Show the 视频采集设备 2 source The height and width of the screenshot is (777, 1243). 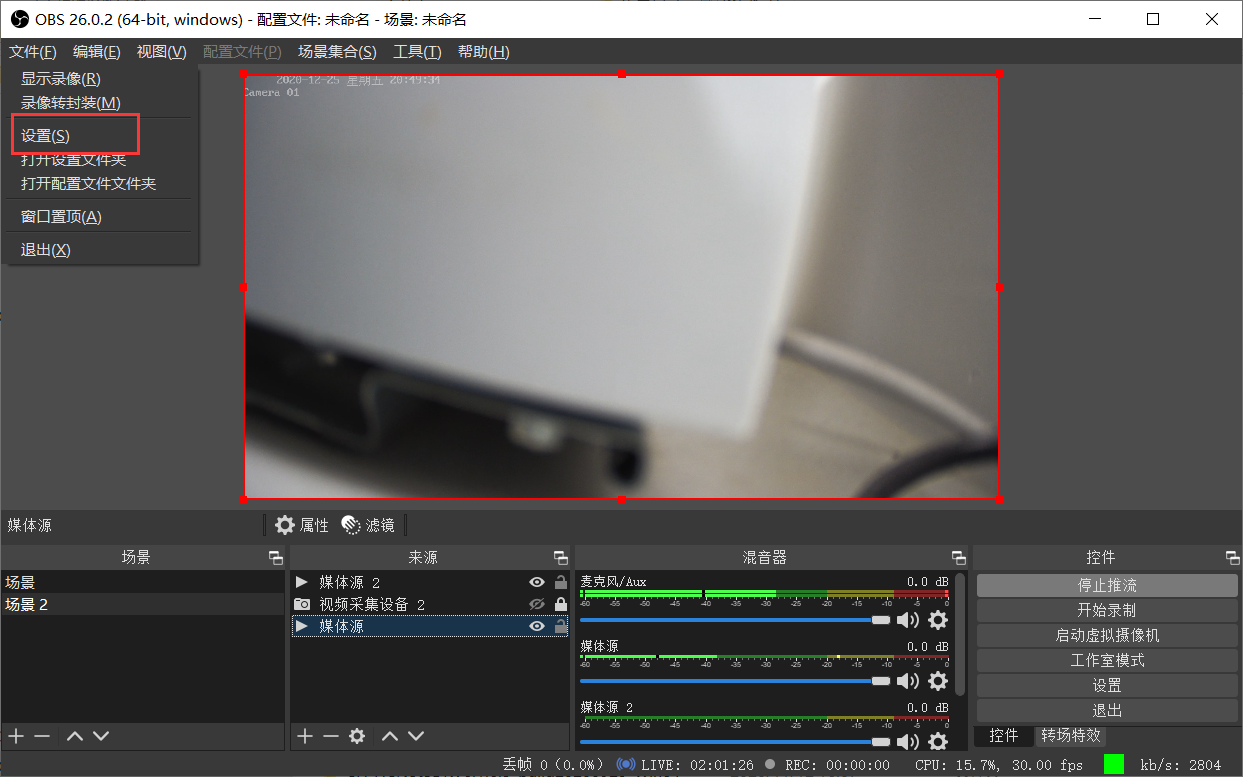coord(537,604)
